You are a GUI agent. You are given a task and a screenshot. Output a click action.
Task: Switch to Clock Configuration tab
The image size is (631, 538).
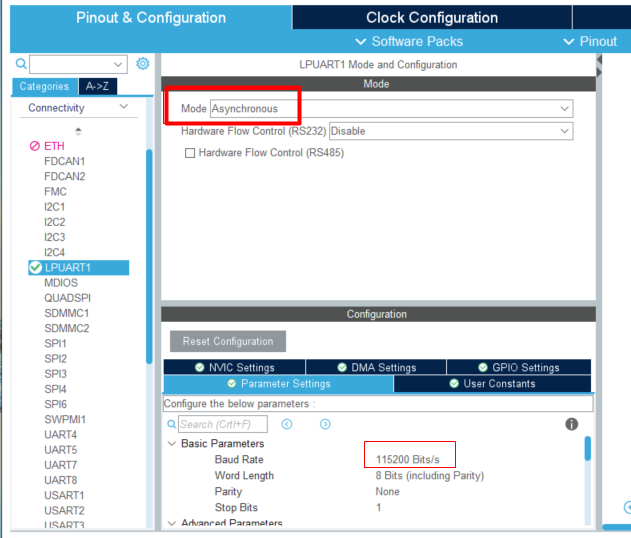point(432,18)
